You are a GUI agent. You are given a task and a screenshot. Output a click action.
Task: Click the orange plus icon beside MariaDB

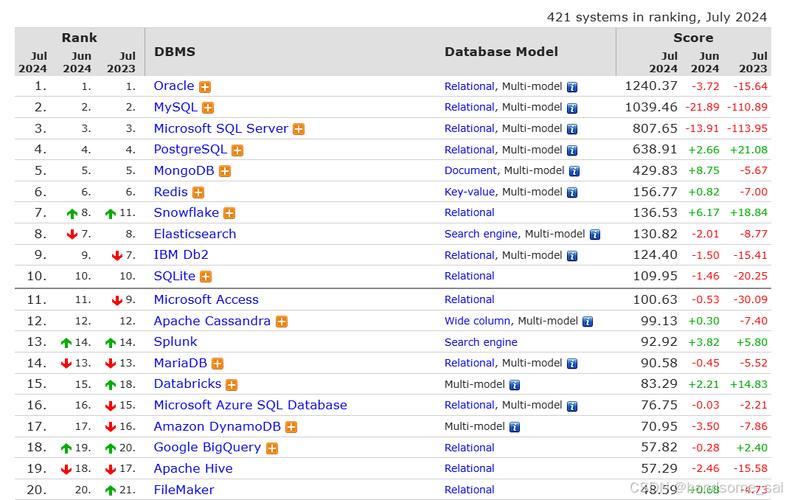[217, 364]
